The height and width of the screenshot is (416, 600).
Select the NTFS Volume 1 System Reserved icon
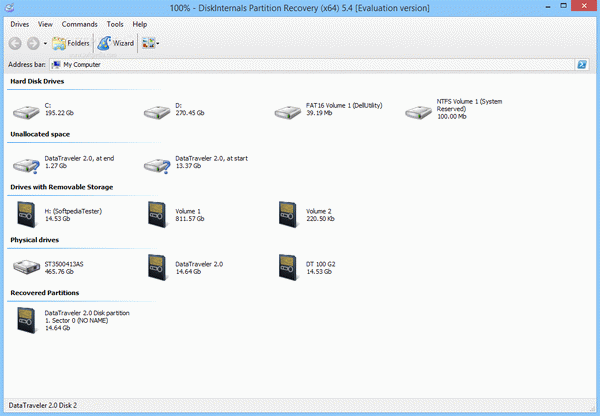[419, 112]
